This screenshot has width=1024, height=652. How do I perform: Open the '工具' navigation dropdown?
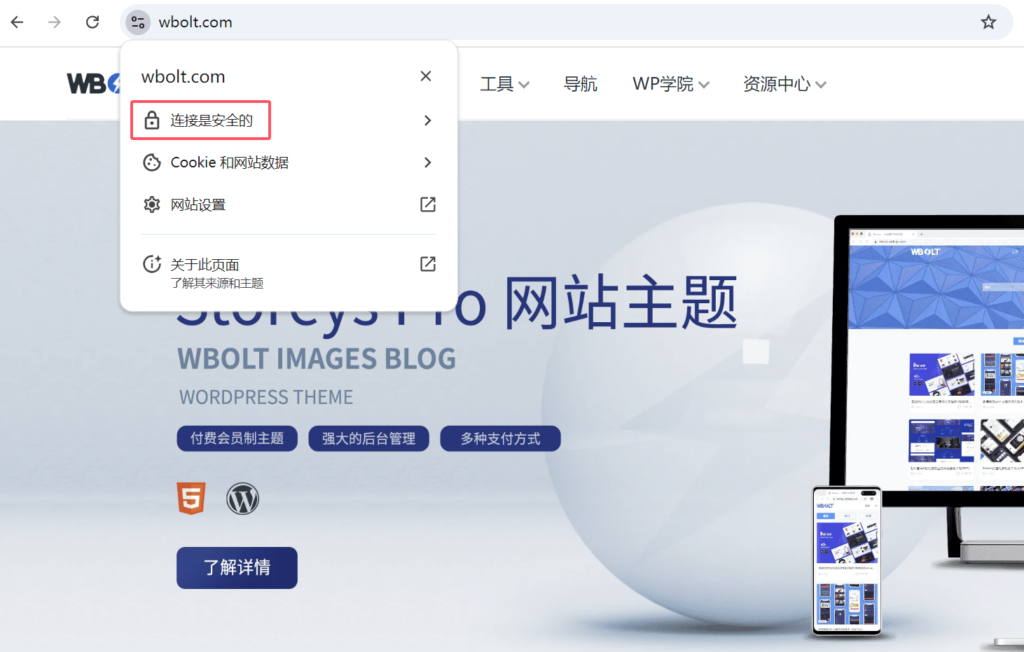pyautogui.click(x=504, y=84)
